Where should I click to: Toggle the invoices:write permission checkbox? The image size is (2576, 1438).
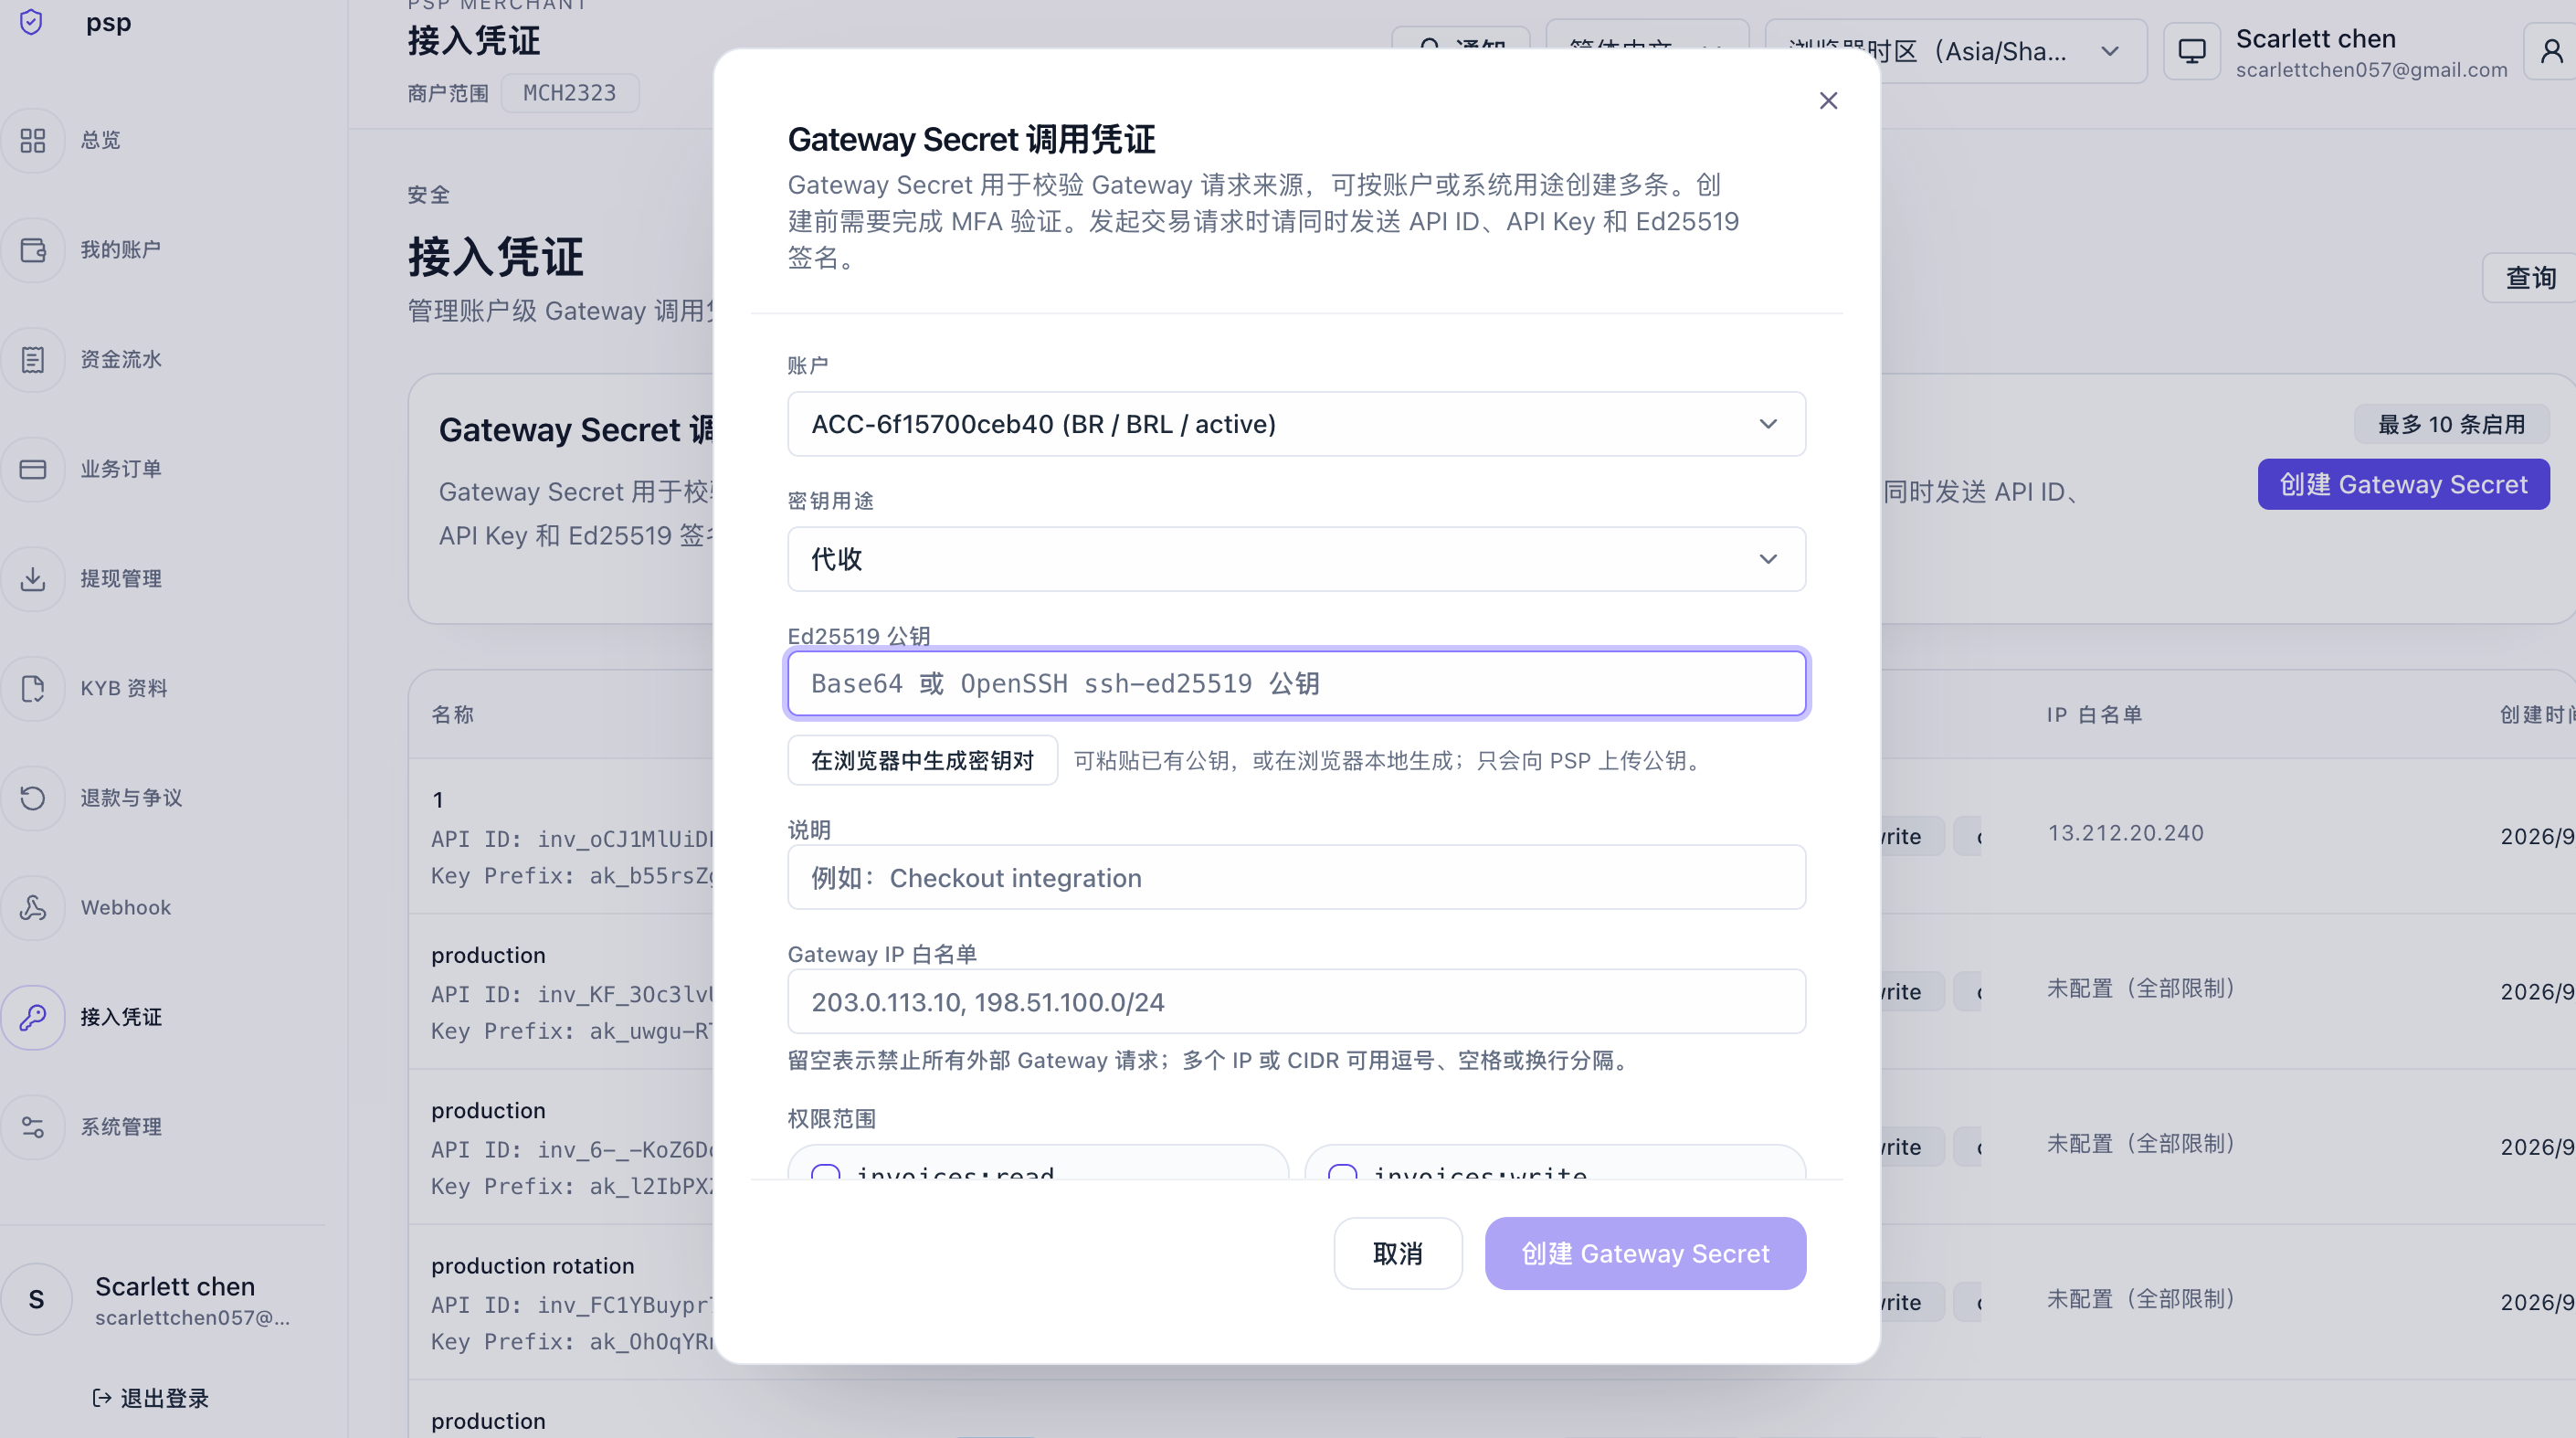(1342, 1174)
